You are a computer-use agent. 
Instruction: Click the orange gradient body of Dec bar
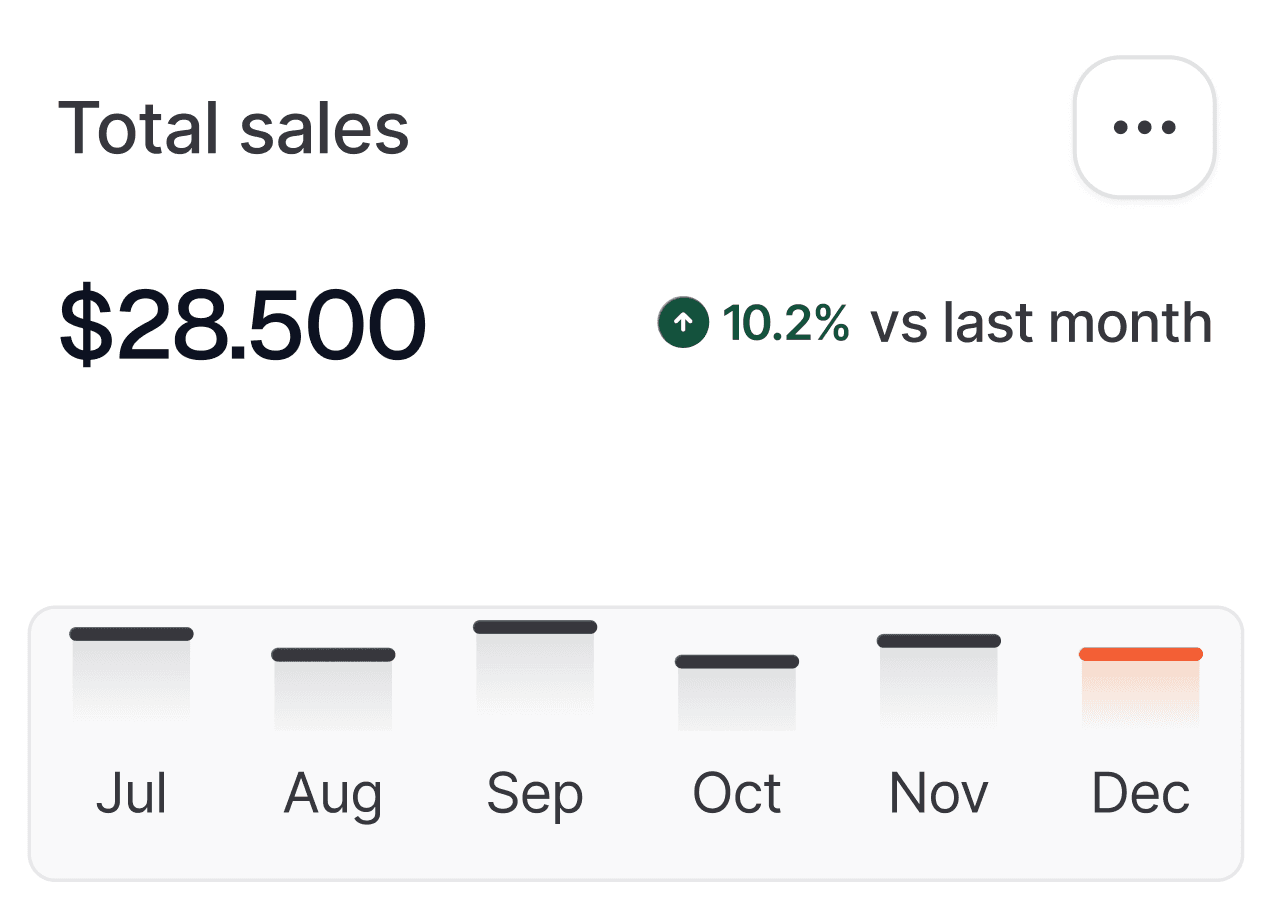(1141, 692)
